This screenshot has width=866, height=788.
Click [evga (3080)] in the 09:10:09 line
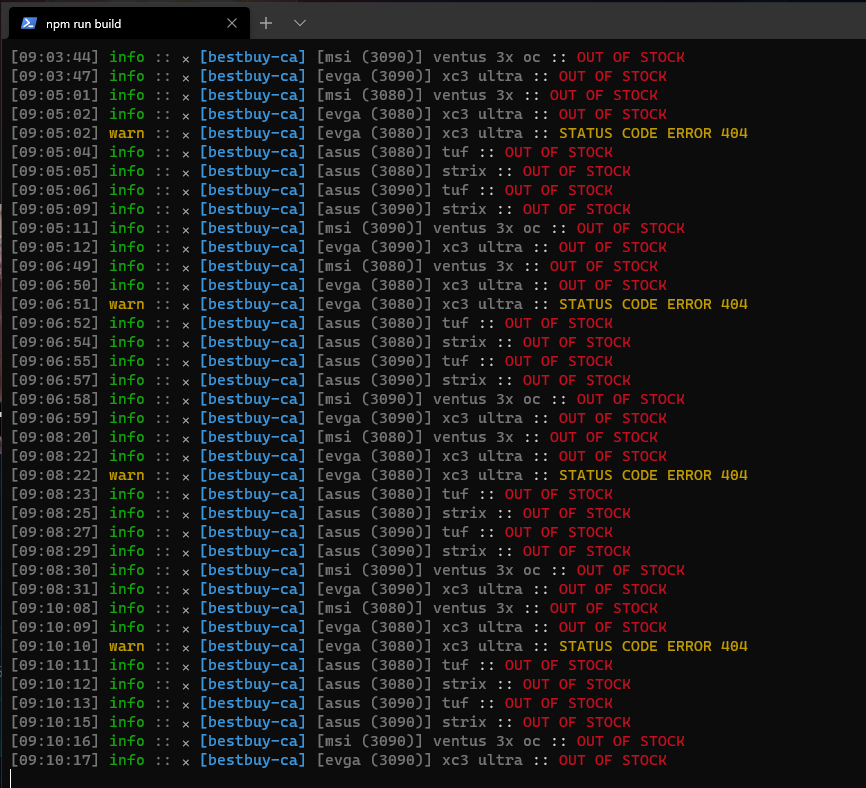tap(374, 627)
